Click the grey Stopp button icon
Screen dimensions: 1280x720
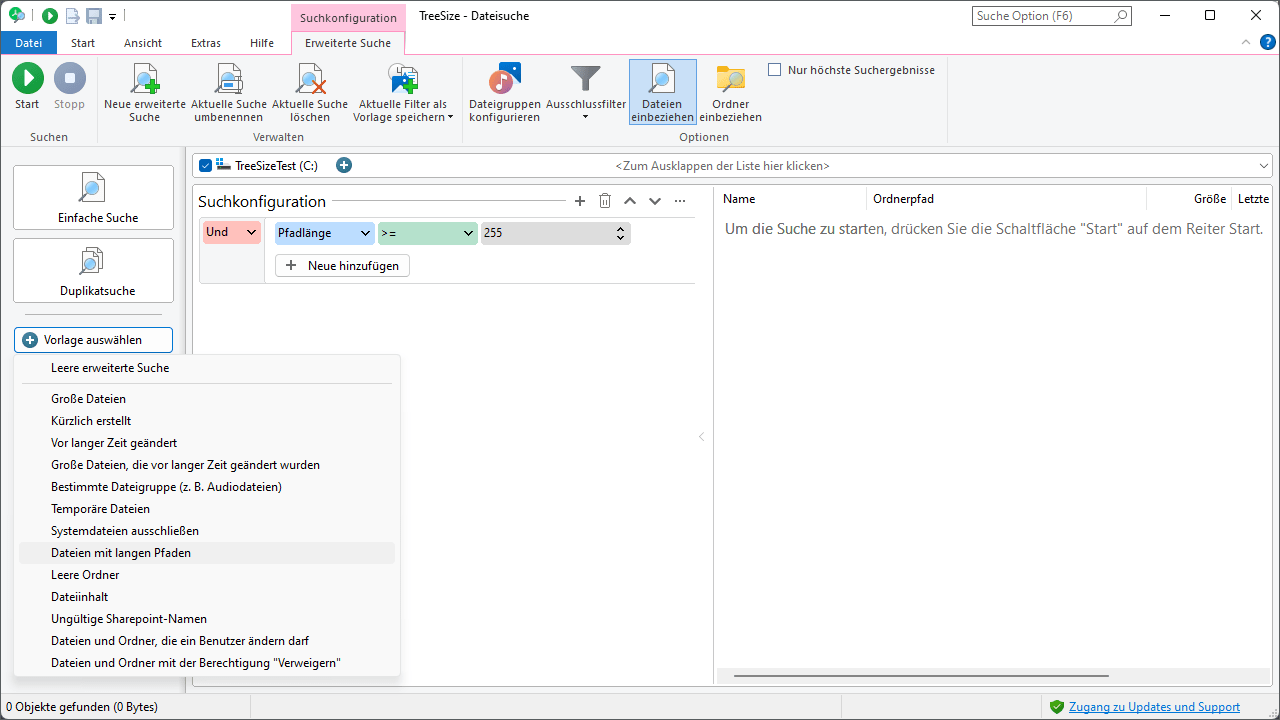pyautogui.click(x=69, y=79)
